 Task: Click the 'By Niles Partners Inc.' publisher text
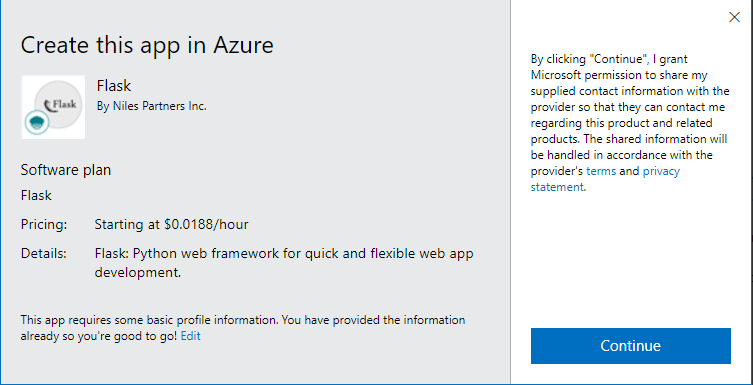[152, 106]
